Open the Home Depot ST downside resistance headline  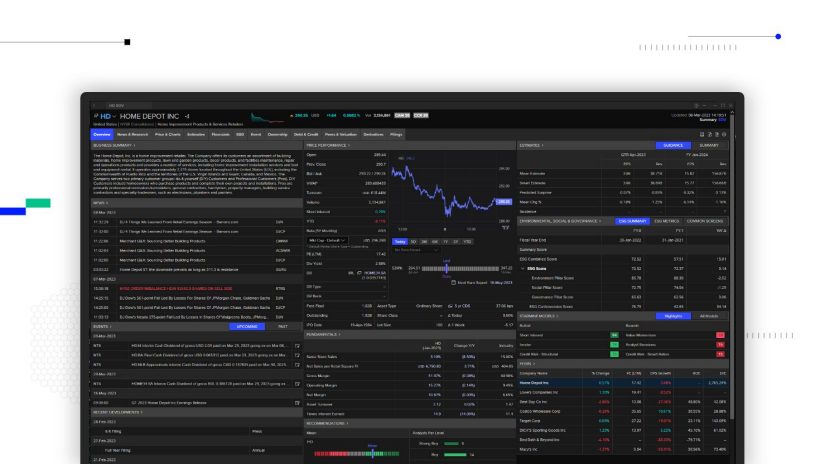click(x=179, y=270)
